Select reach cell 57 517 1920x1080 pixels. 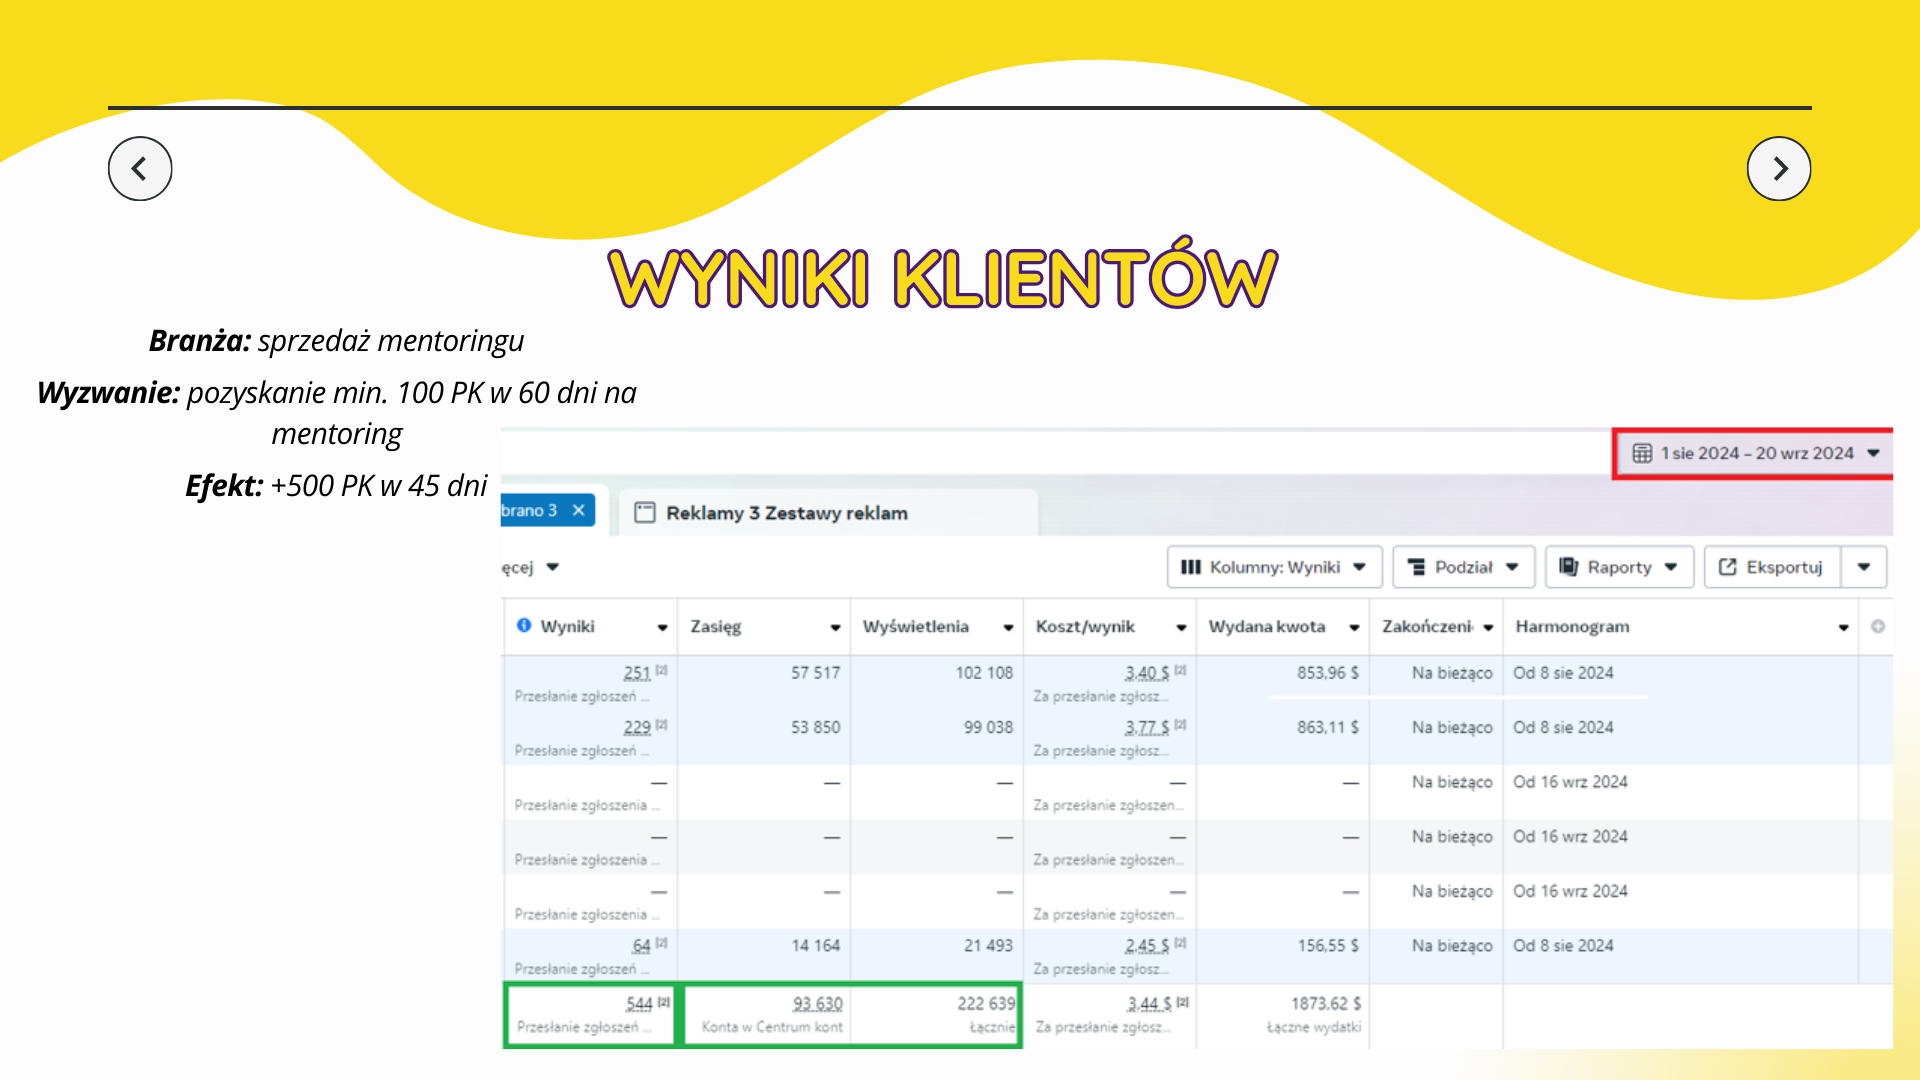(815, 673)
